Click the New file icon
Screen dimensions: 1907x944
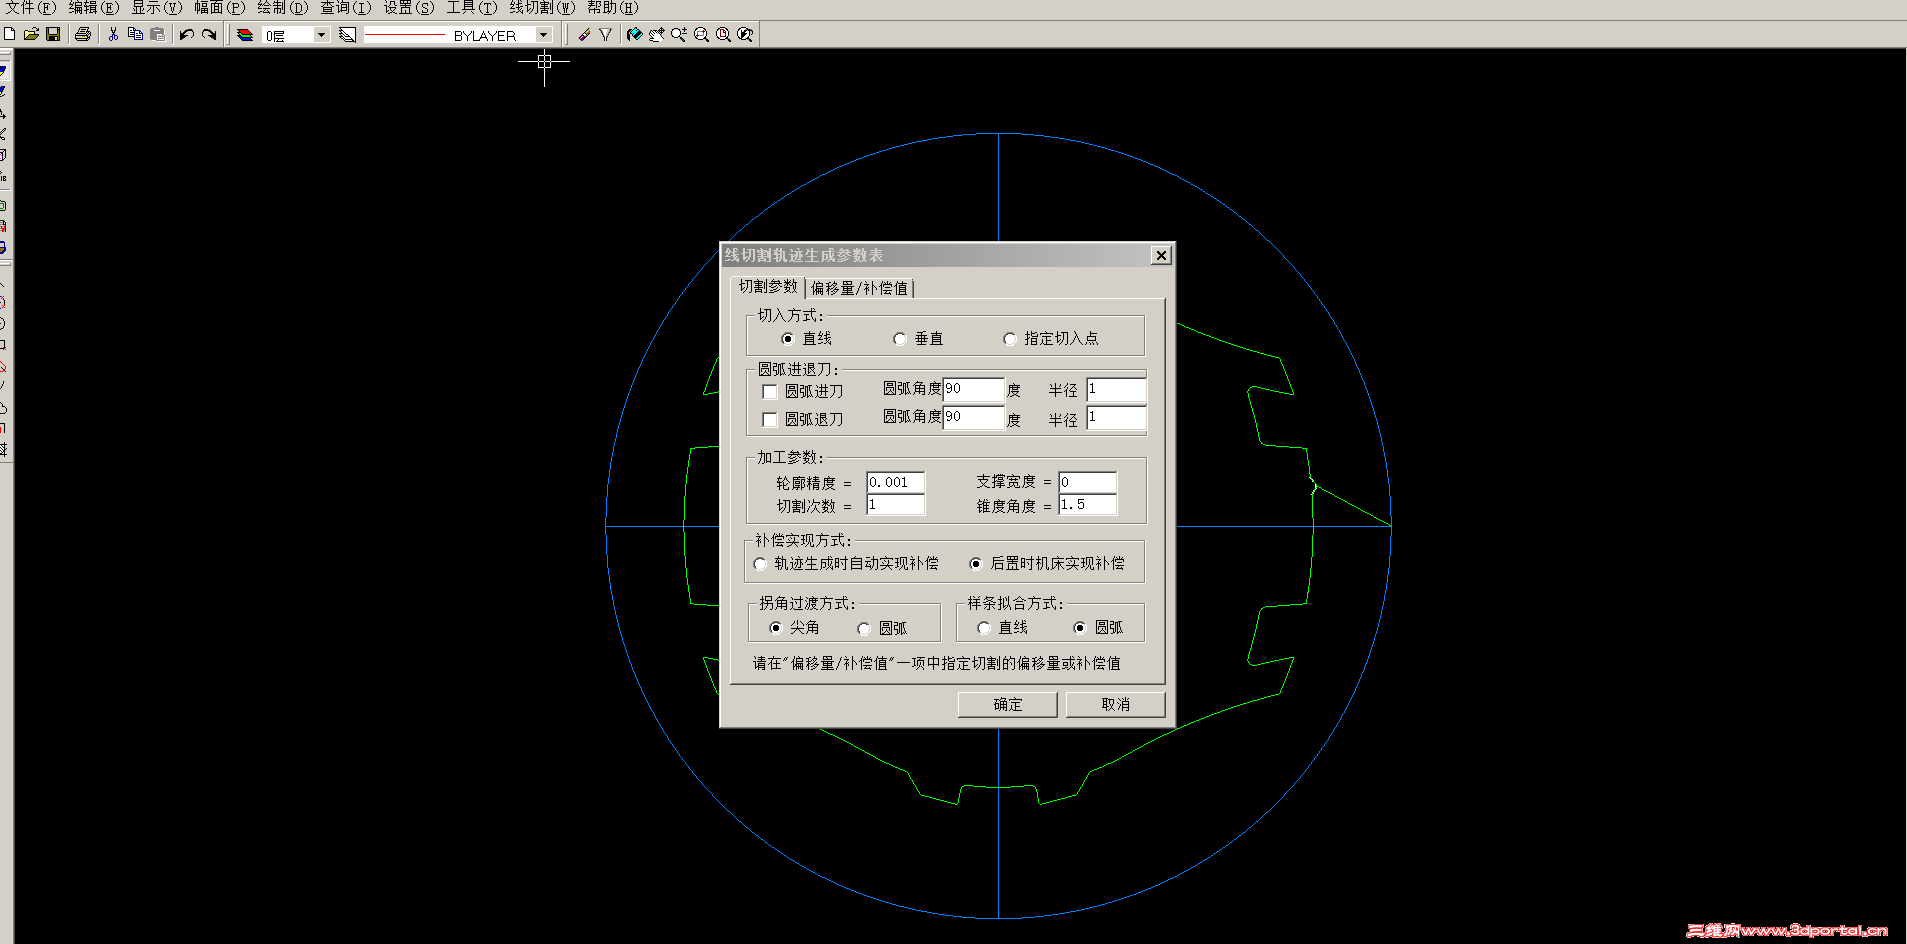click(9, 34)
